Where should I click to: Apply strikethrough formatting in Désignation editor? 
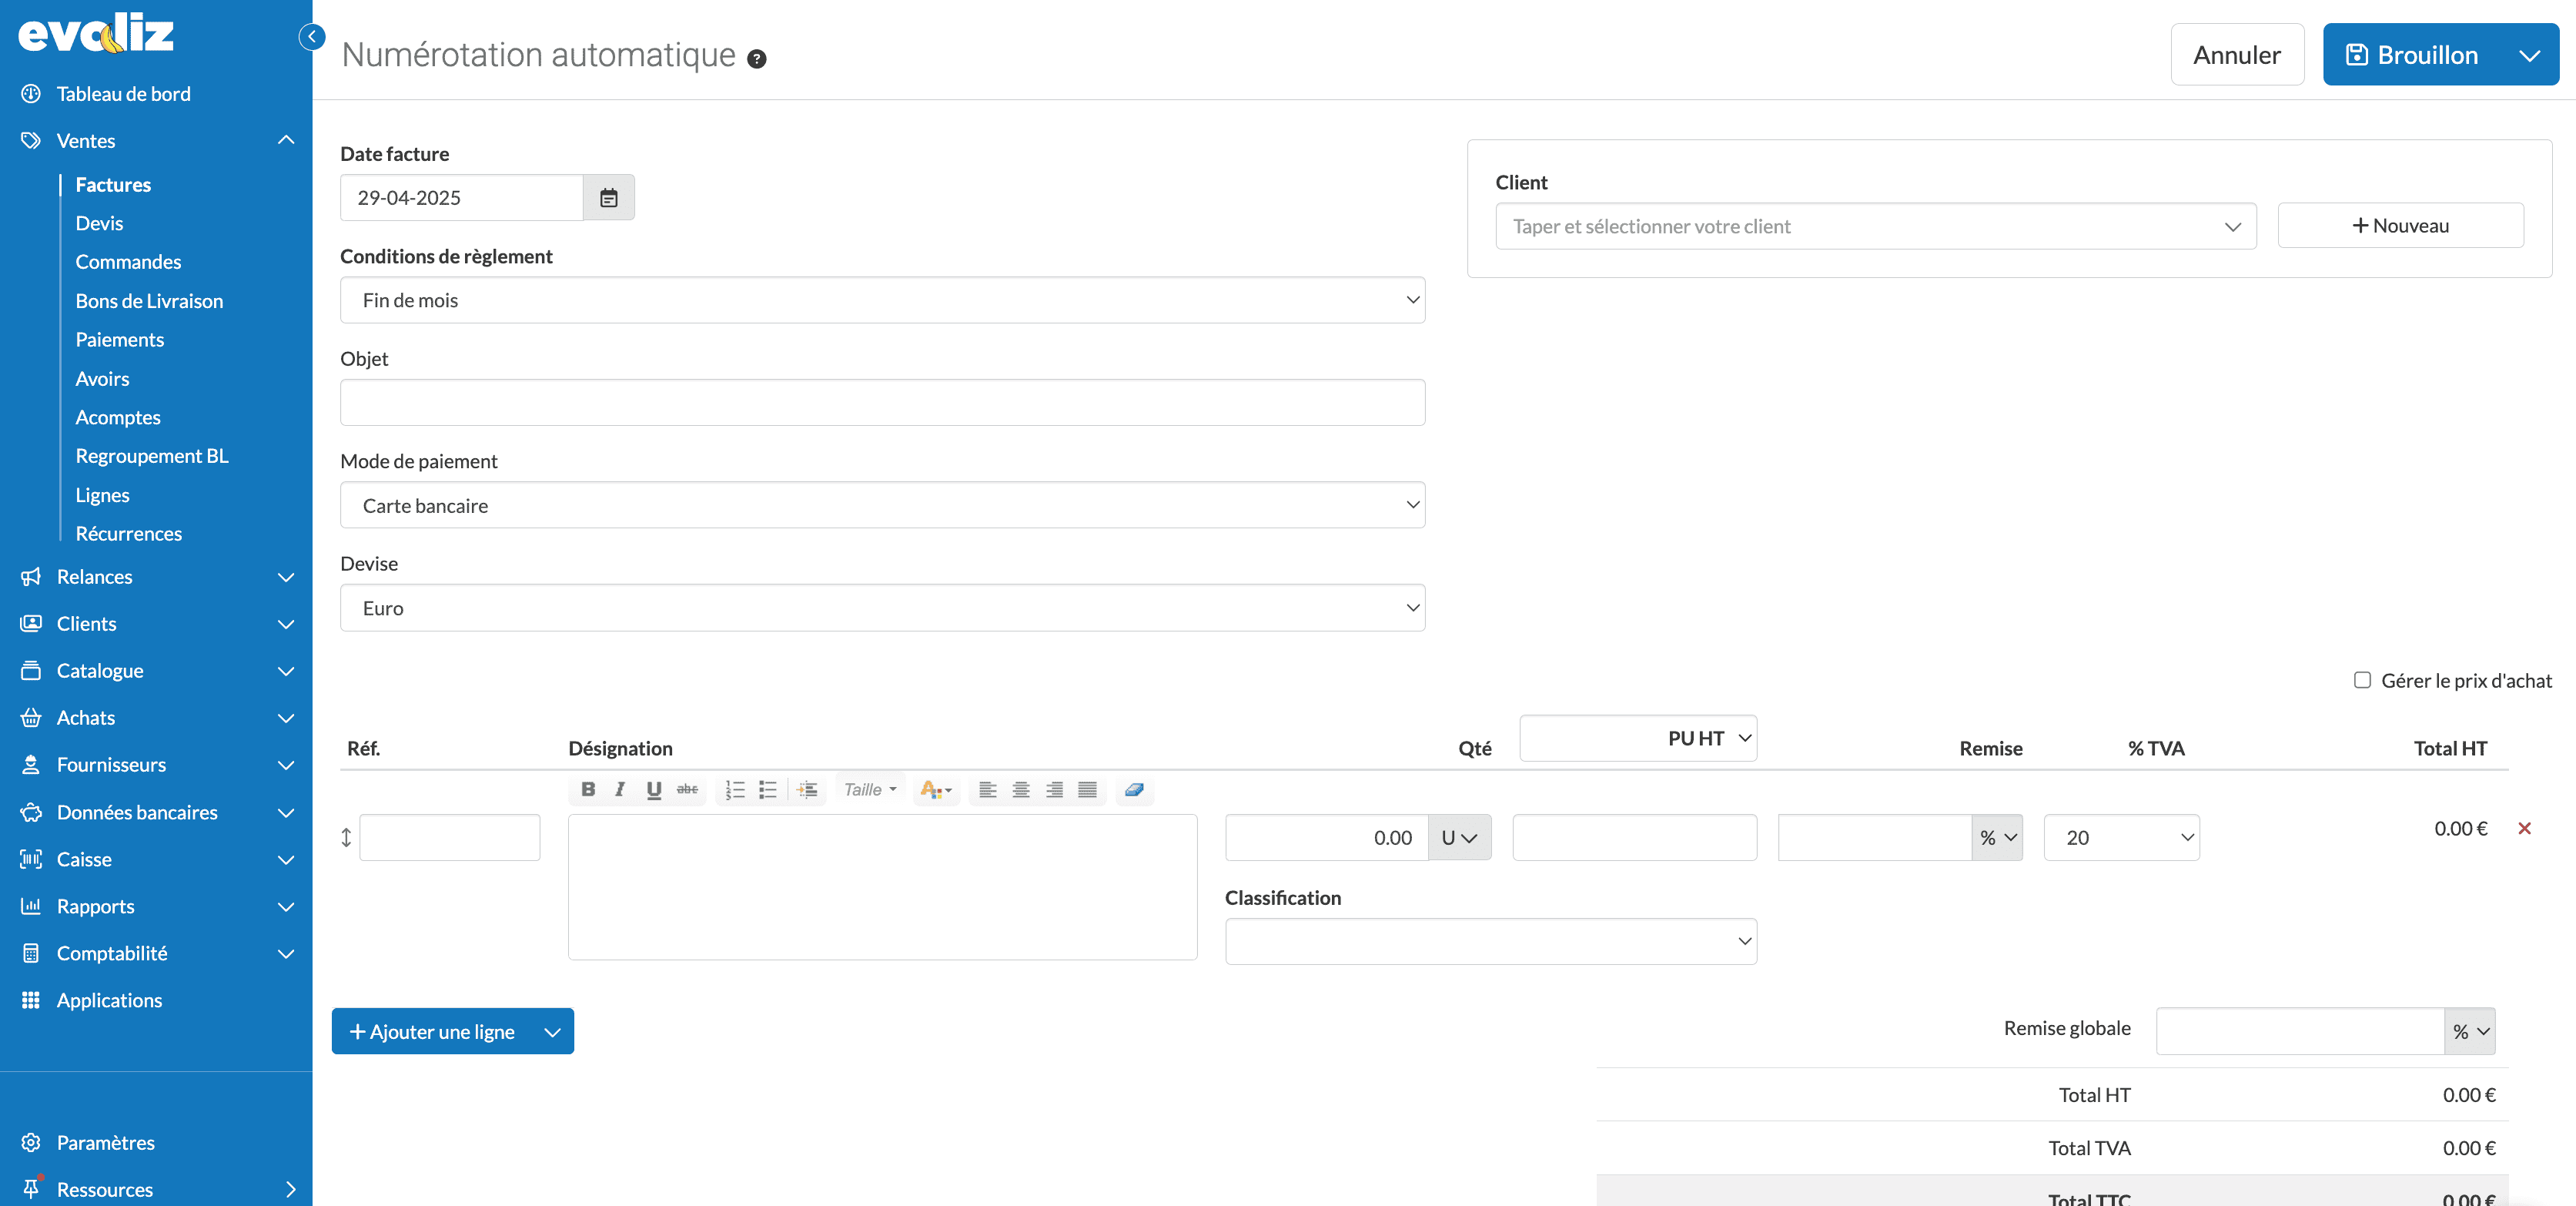pyautogui.click(x=687, y=789)
